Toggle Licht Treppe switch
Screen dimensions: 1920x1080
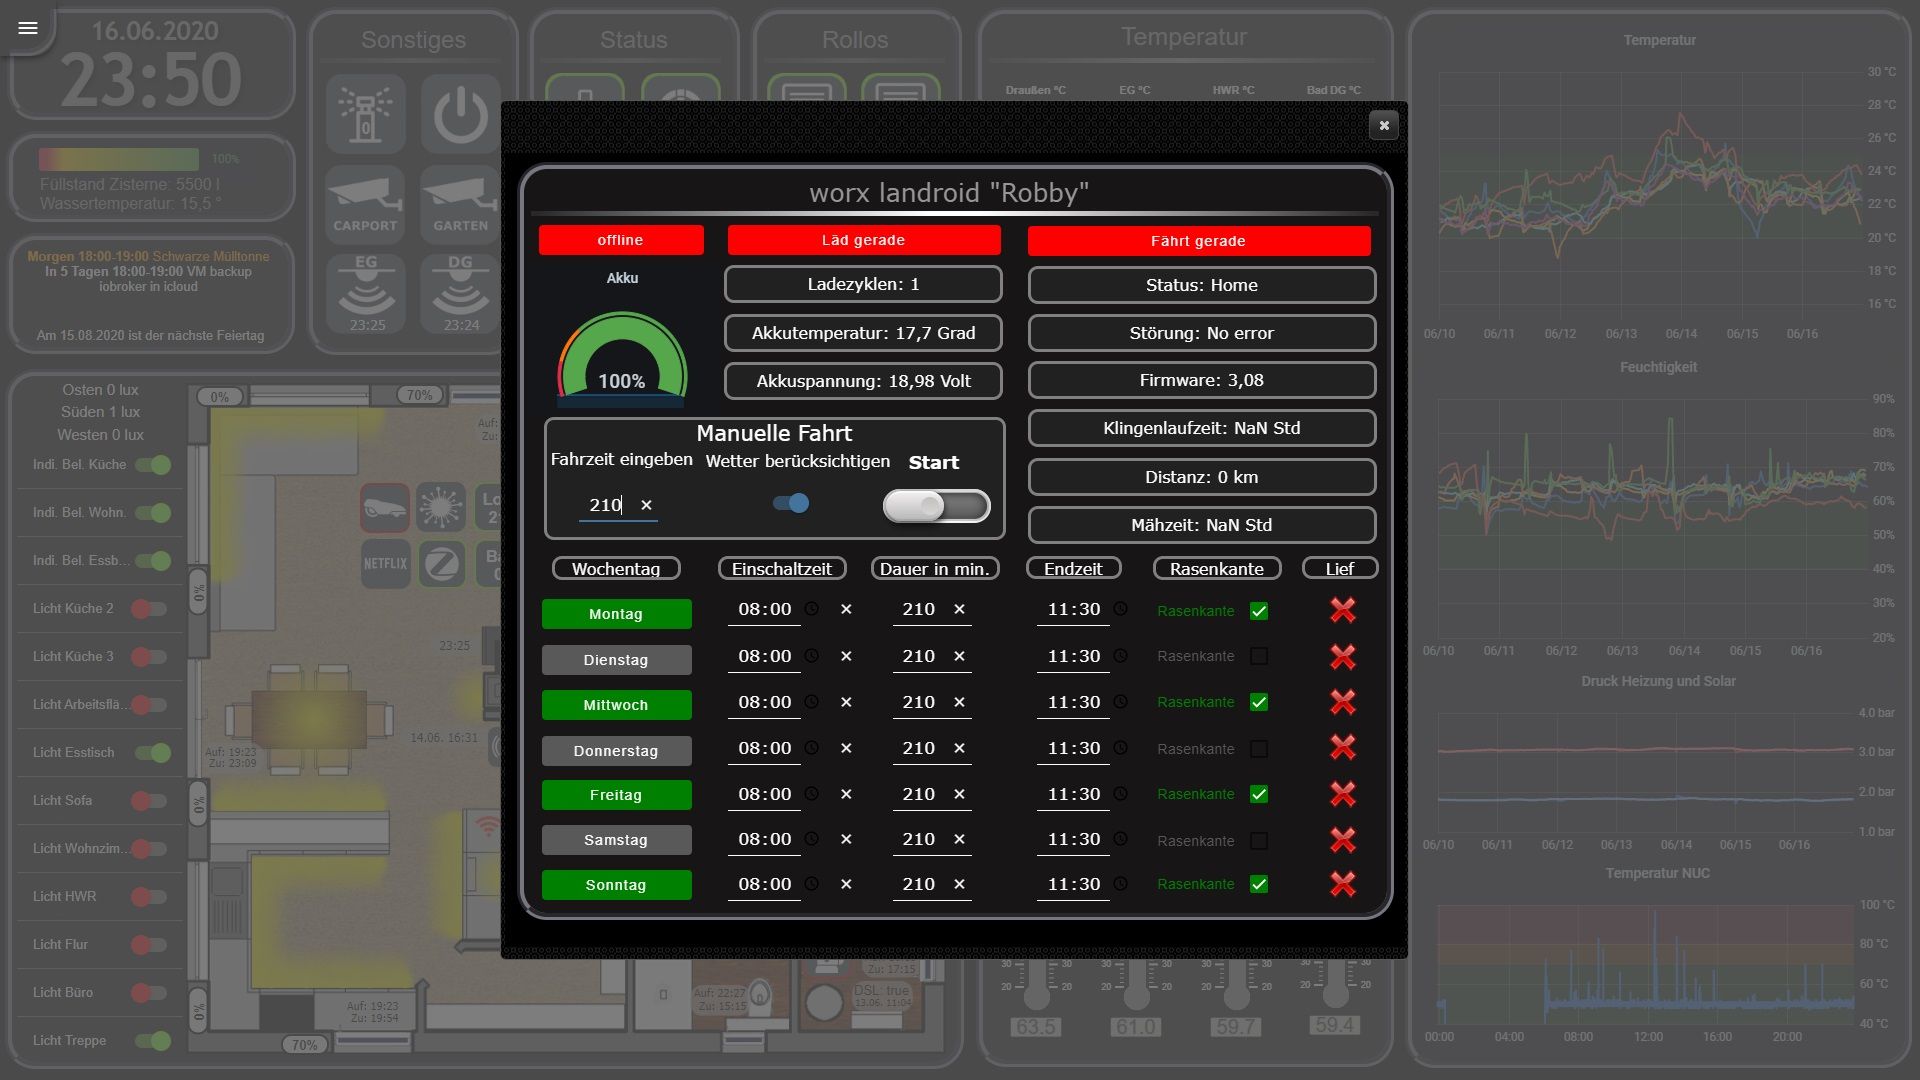click(153, 1041)
